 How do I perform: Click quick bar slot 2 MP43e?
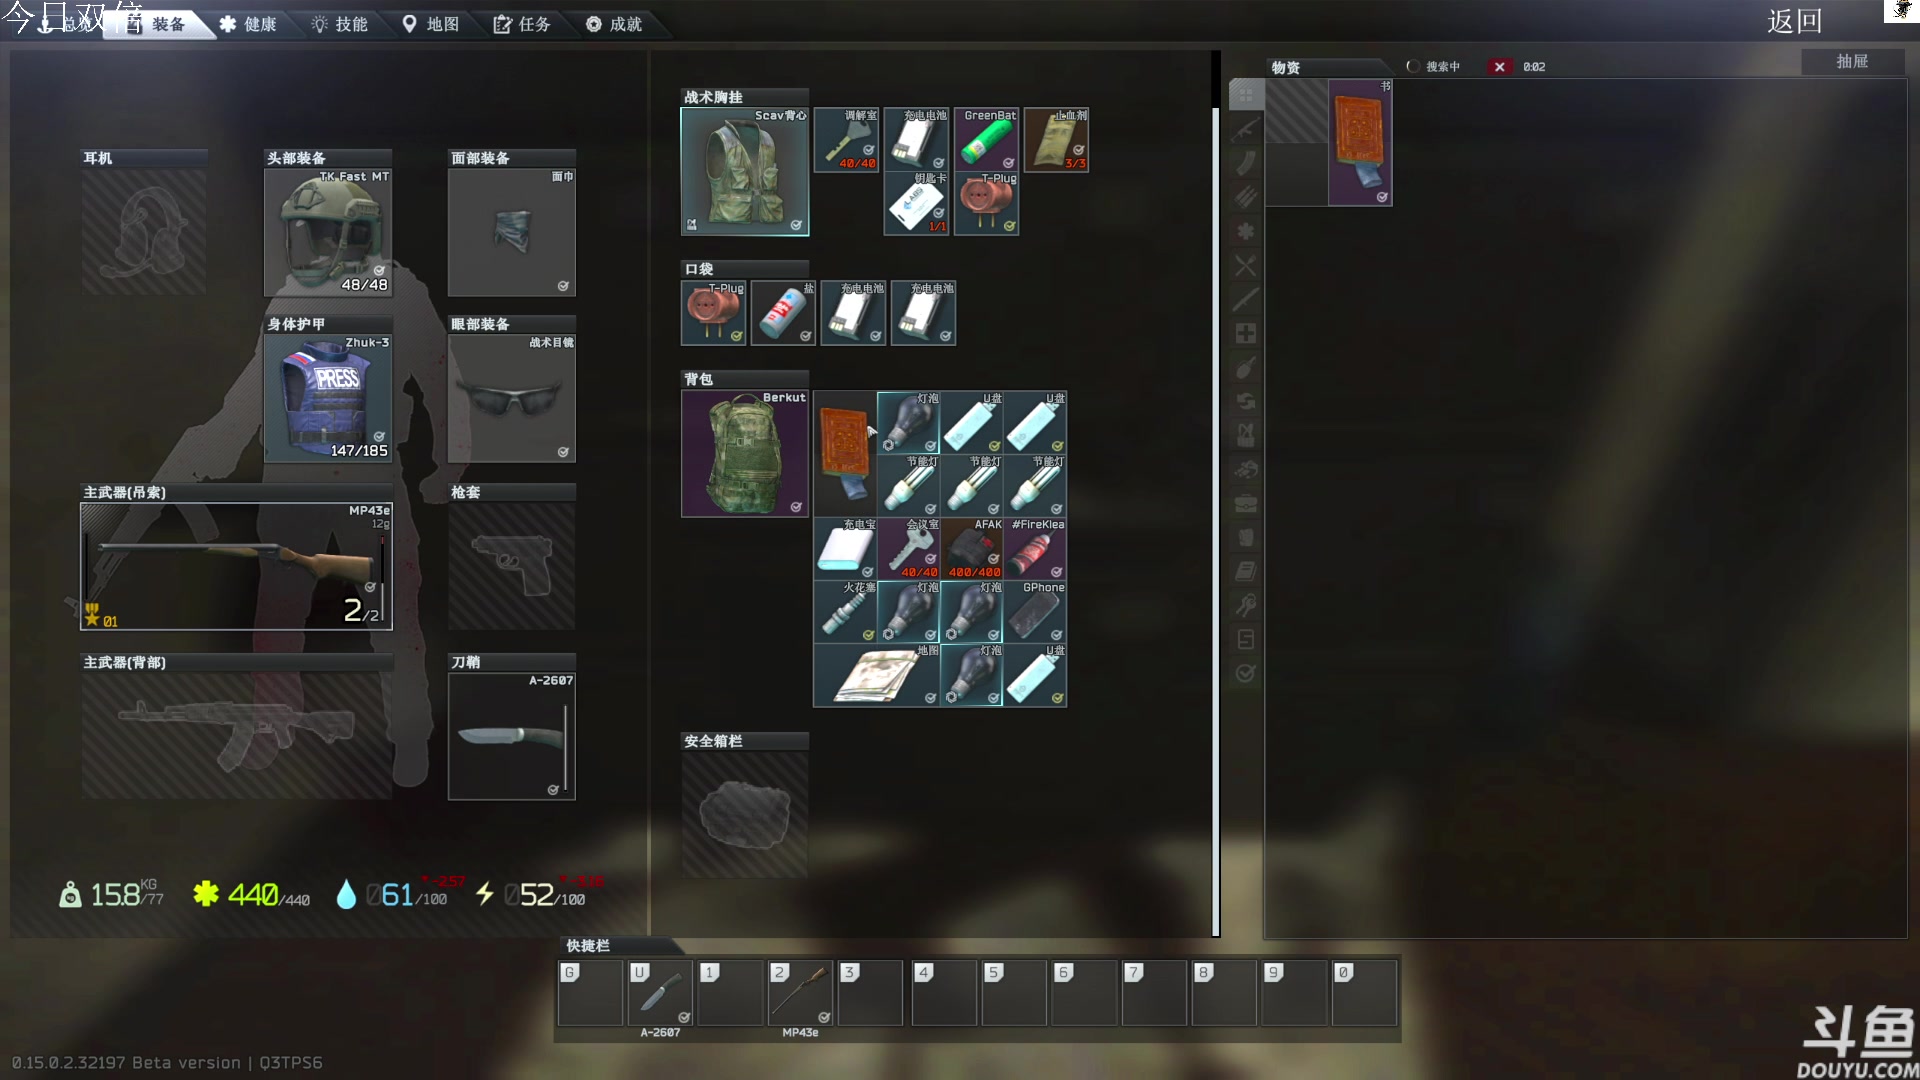(800, 992)
